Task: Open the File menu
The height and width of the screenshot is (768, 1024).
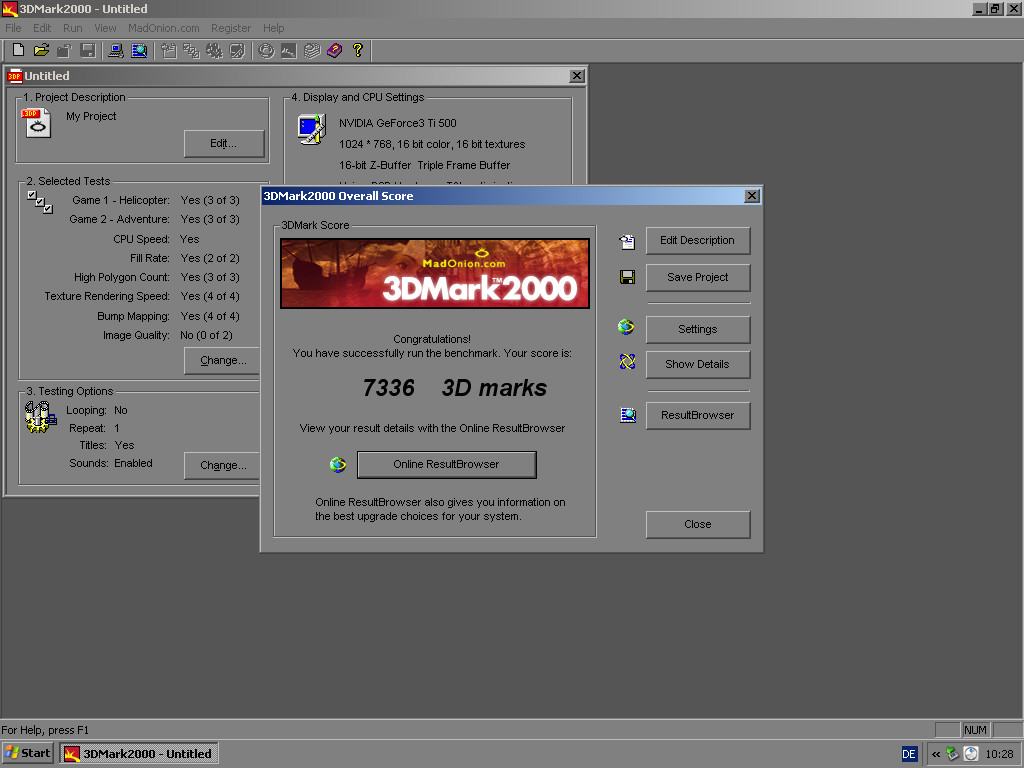Action: [x=13, y=28]
